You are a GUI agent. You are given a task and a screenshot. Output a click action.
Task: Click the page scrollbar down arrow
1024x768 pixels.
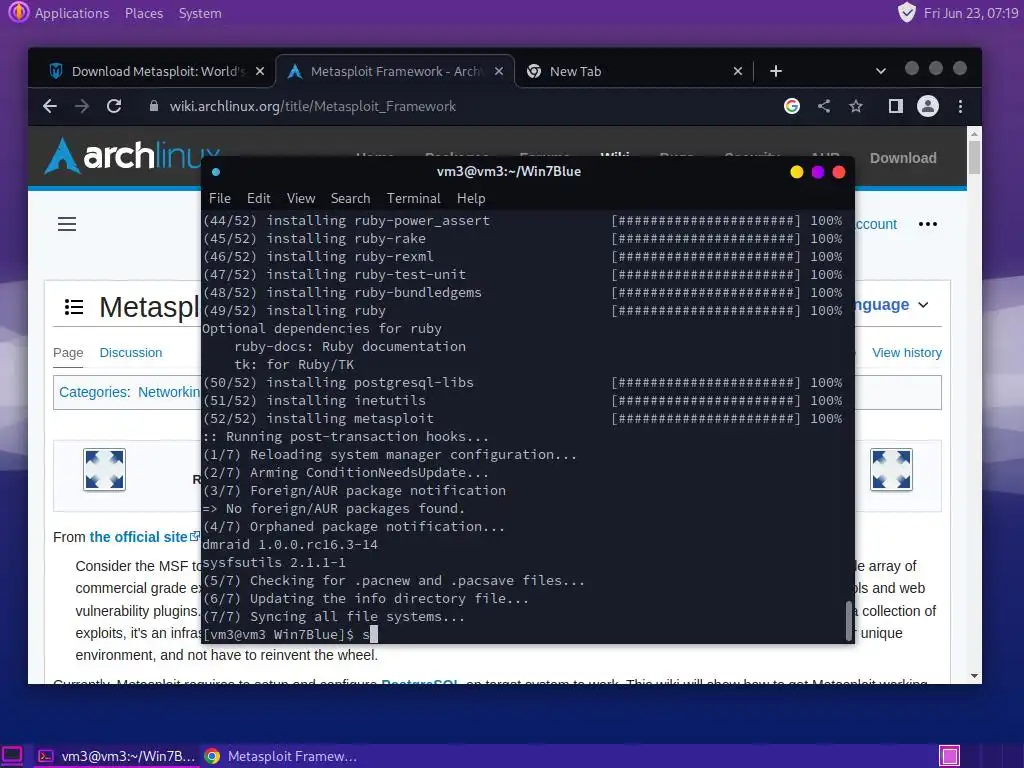coord(974,677)
